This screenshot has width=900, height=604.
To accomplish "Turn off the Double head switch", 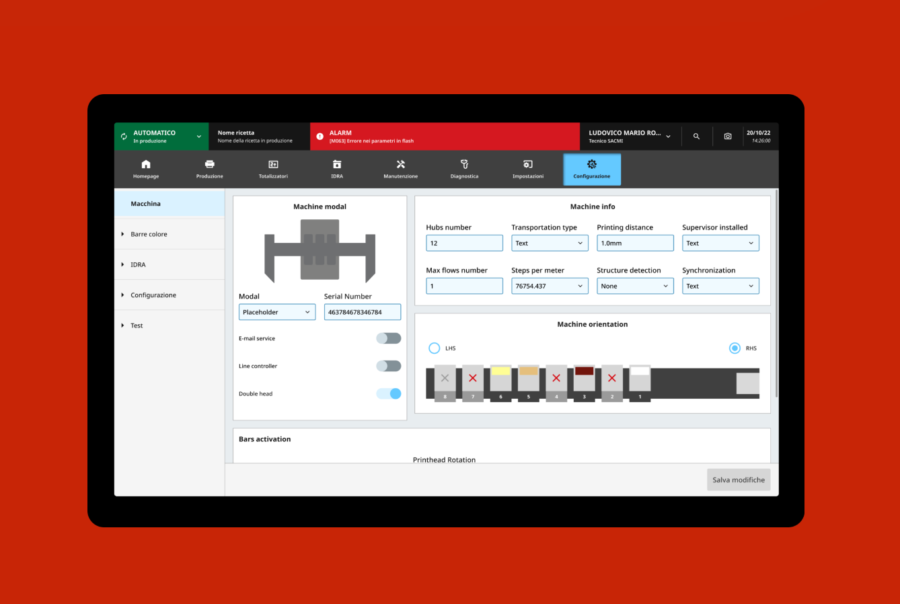I will pos(388,394).
